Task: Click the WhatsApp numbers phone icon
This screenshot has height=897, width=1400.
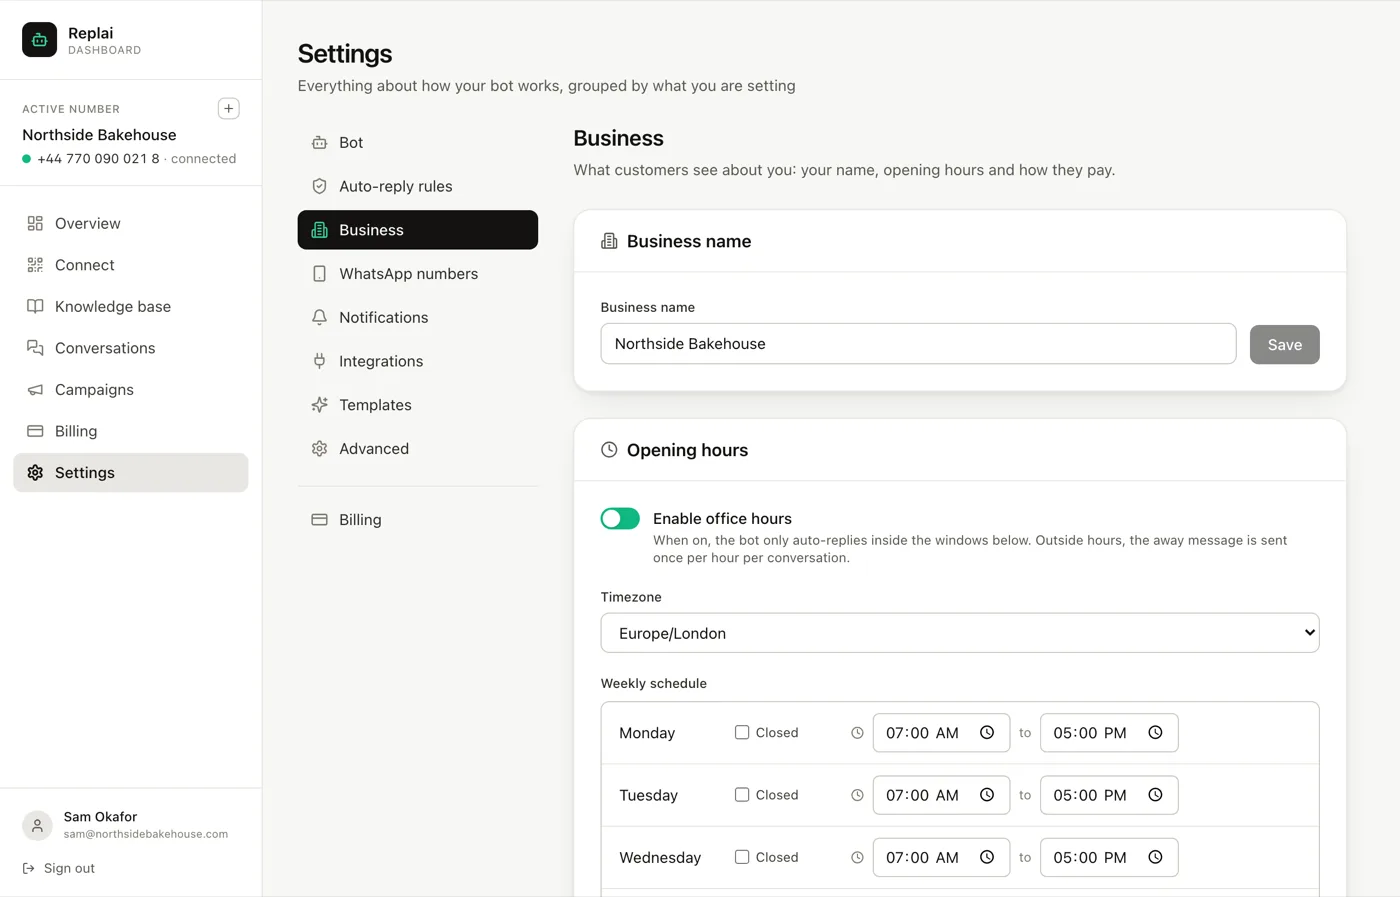Action: [319, 274]
